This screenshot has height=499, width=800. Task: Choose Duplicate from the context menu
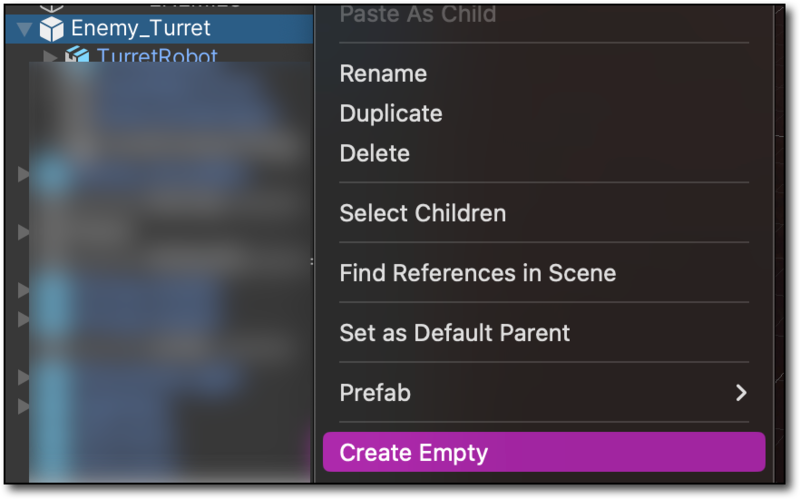[x=391, y=114]
